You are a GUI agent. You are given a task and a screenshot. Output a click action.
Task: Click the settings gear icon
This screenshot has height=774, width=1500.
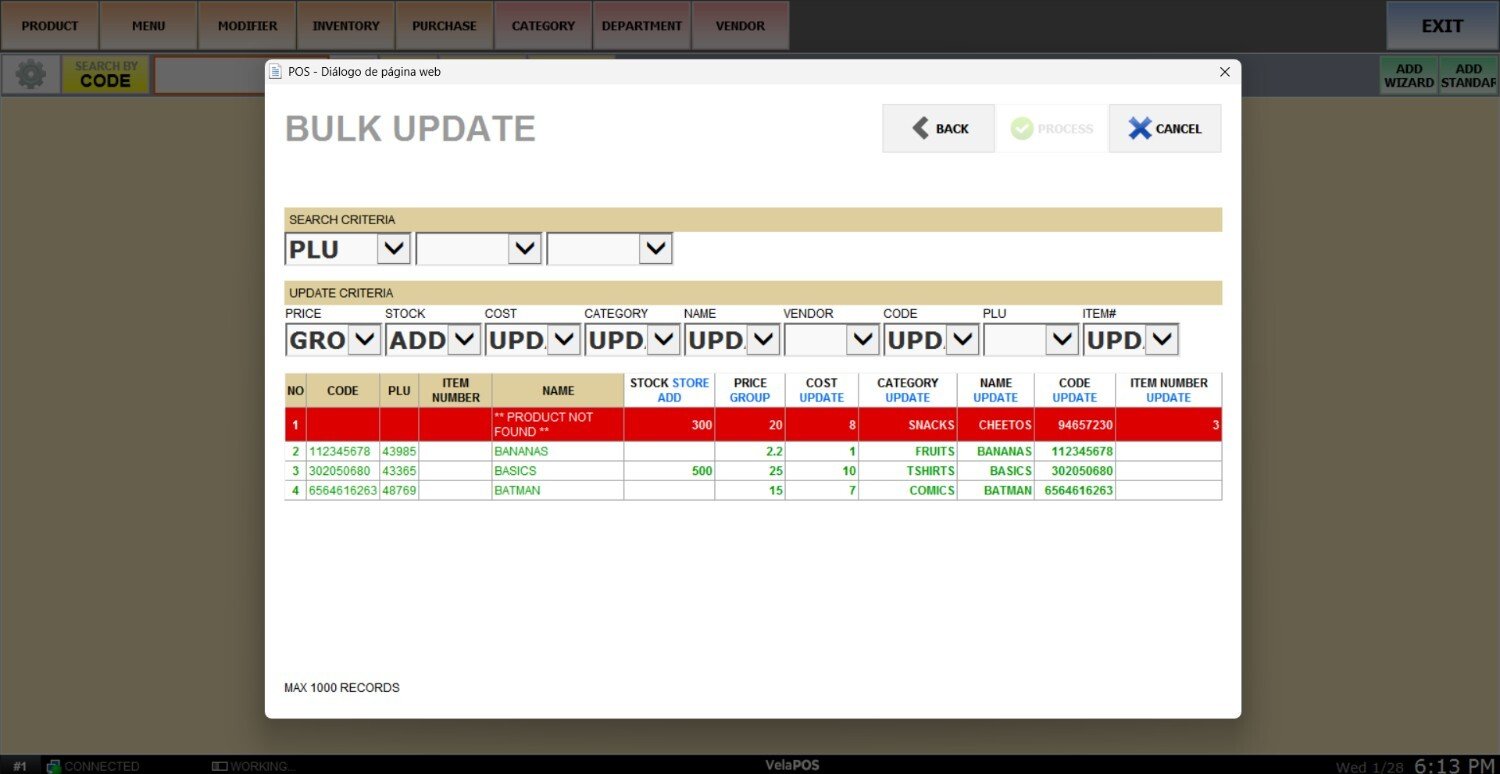30,75
